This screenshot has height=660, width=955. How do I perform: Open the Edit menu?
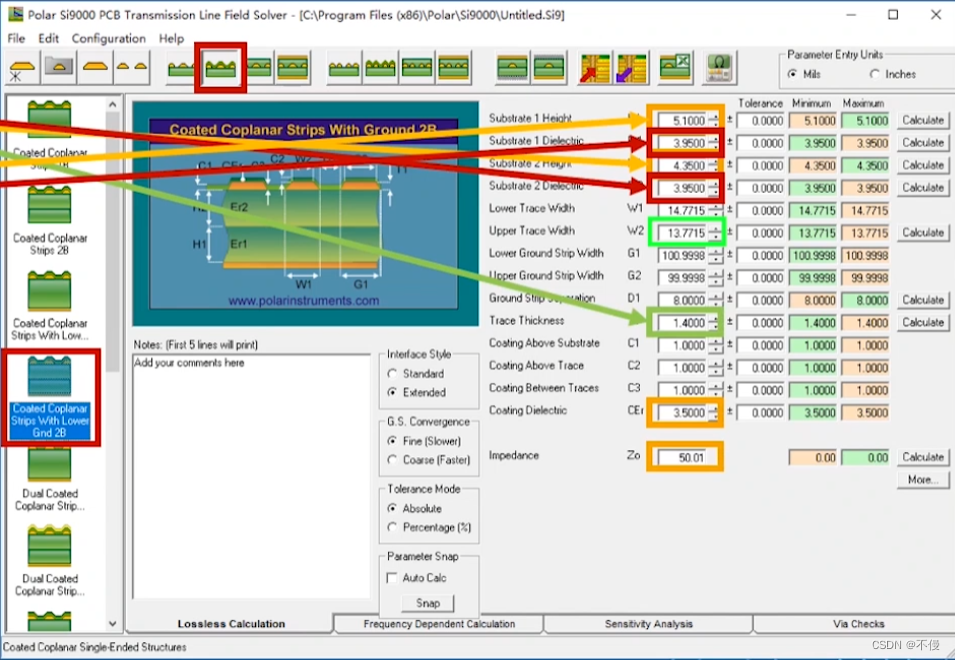click(x=48, y=38)
